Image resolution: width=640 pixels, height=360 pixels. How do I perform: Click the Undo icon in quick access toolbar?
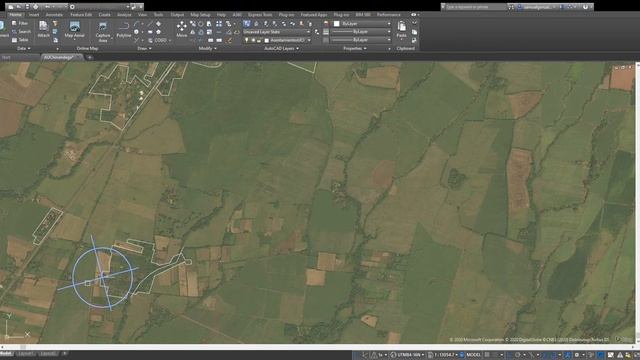[x=47, y=7]
